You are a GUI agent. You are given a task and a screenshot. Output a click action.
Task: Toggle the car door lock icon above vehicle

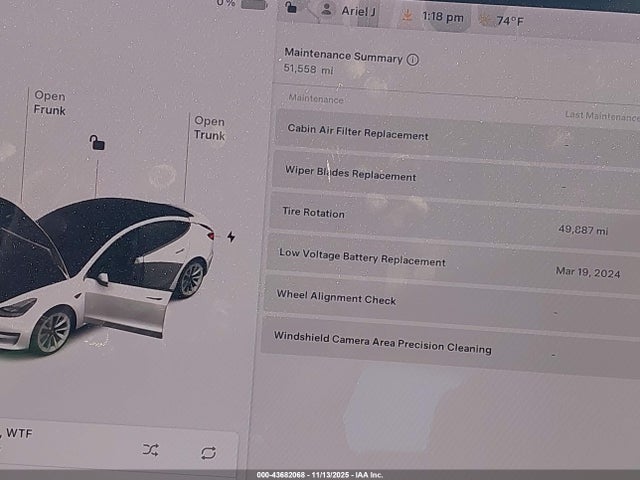pyautogui.click(x=97, y=143)
